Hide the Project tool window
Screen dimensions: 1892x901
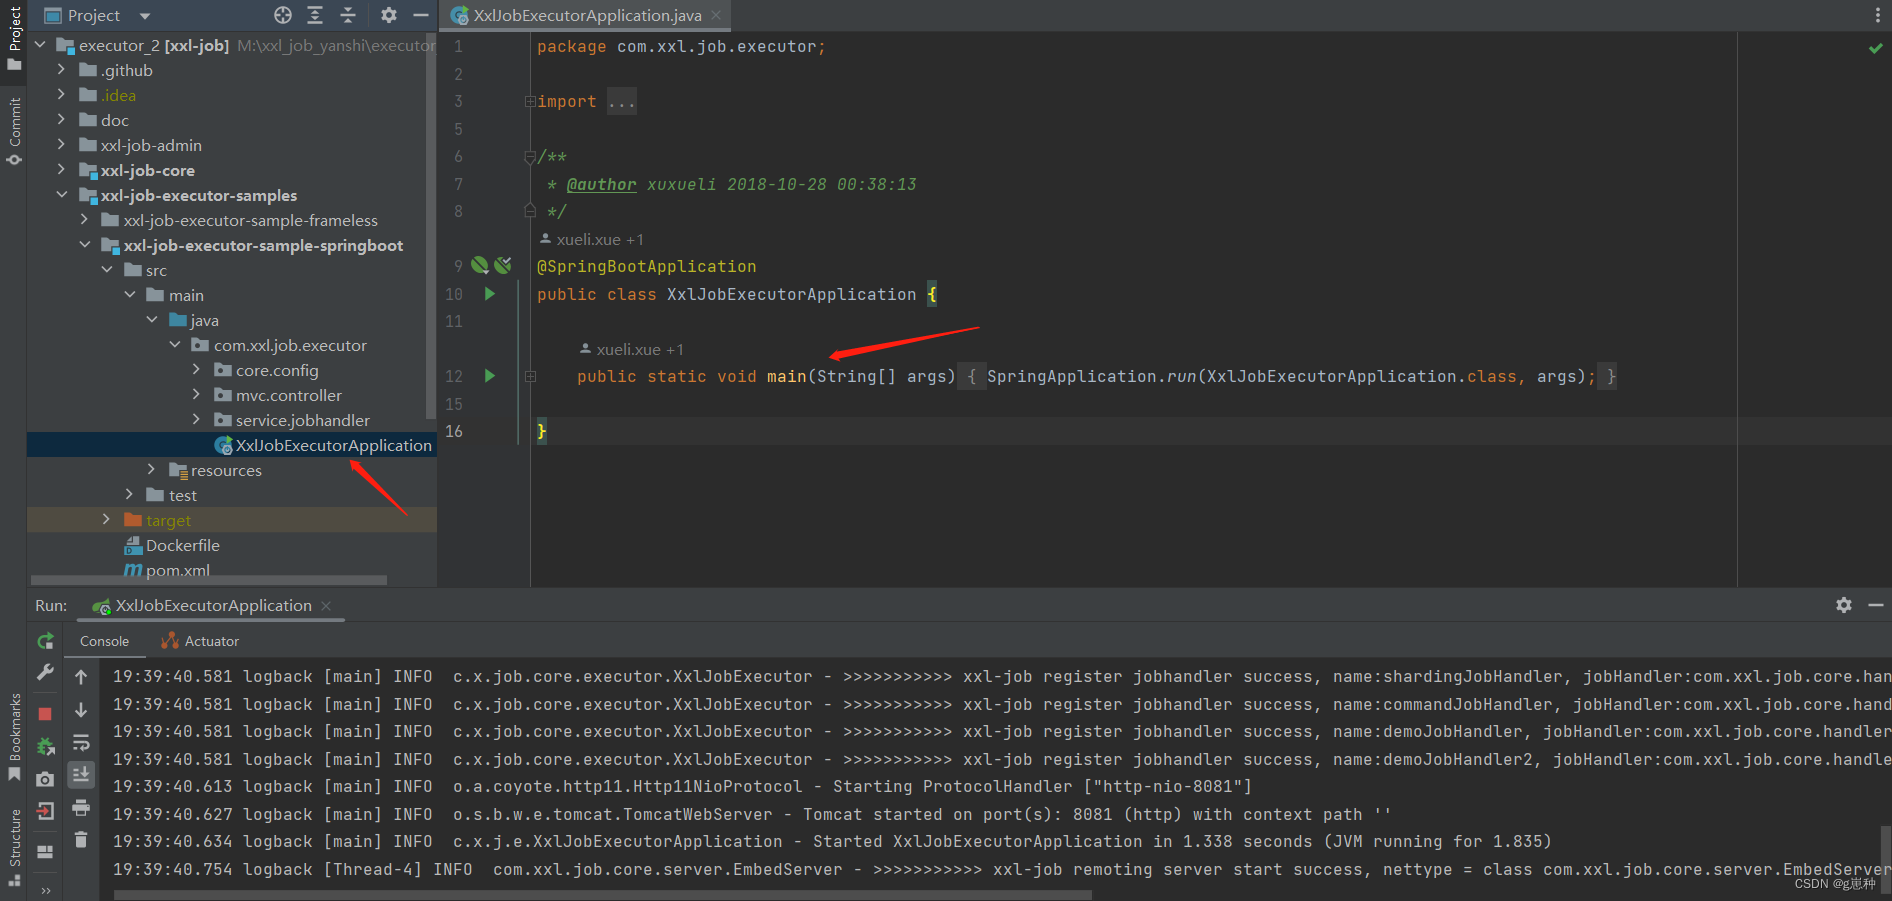(x=421, y=15)
